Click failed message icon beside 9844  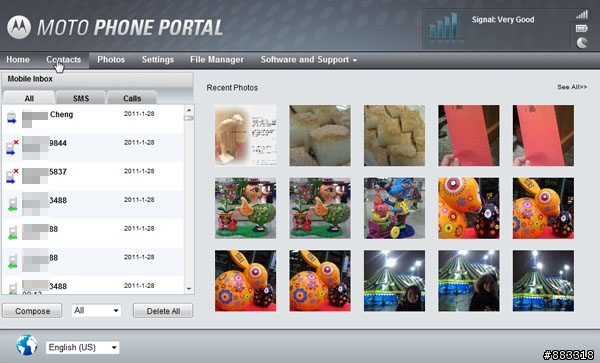[12, 147]
